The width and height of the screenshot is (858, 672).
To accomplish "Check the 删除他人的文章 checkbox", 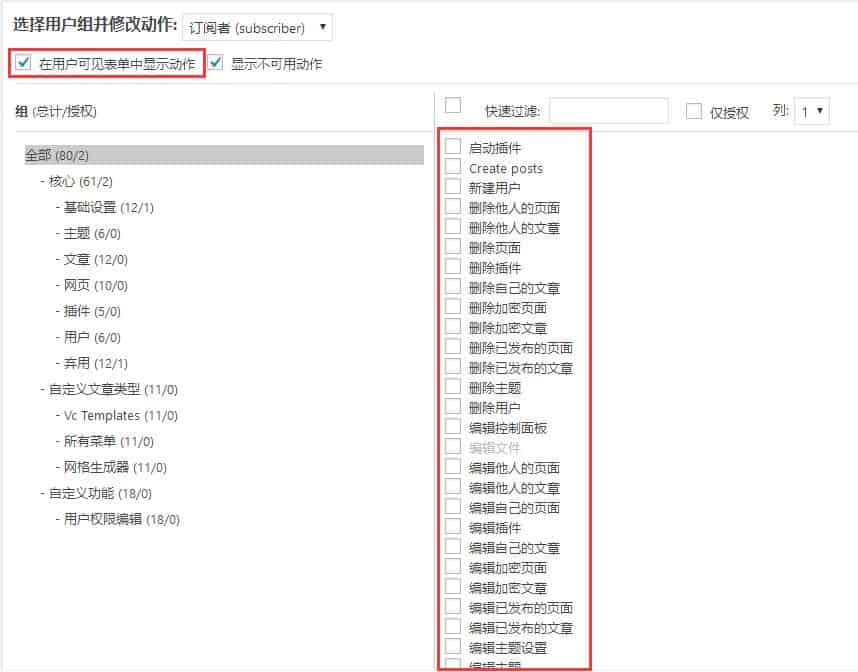I will pyautogui.click(x=453, y=226).
